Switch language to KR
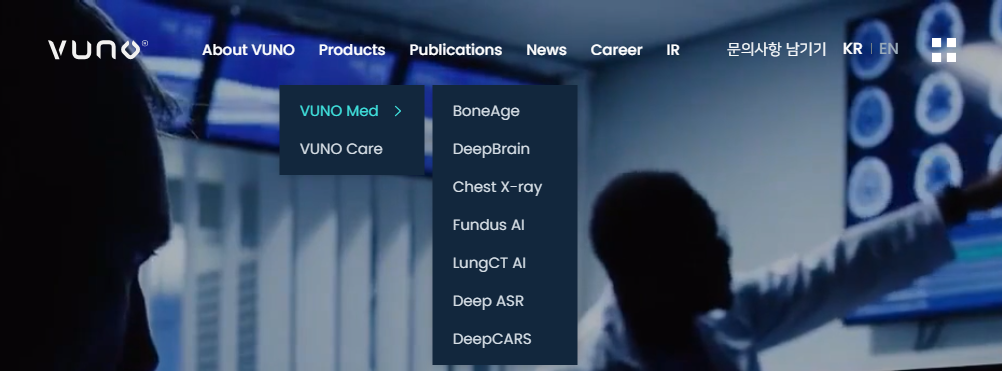The image size is (1002, 371). pos(852,49)
